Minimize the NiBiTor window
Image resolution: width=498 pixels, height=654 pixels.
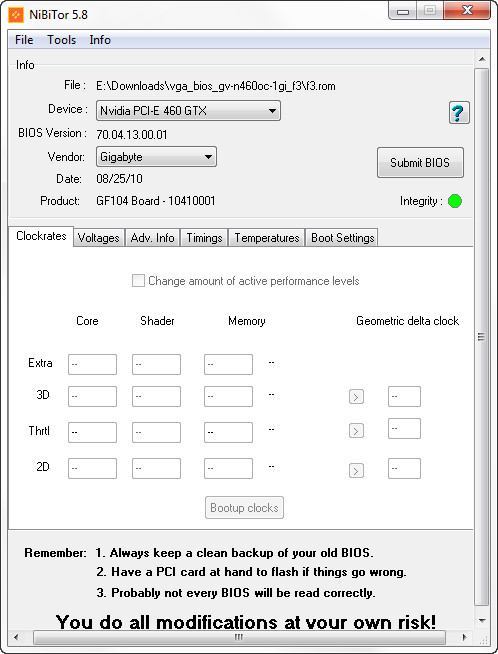click(x=402, y=11)
